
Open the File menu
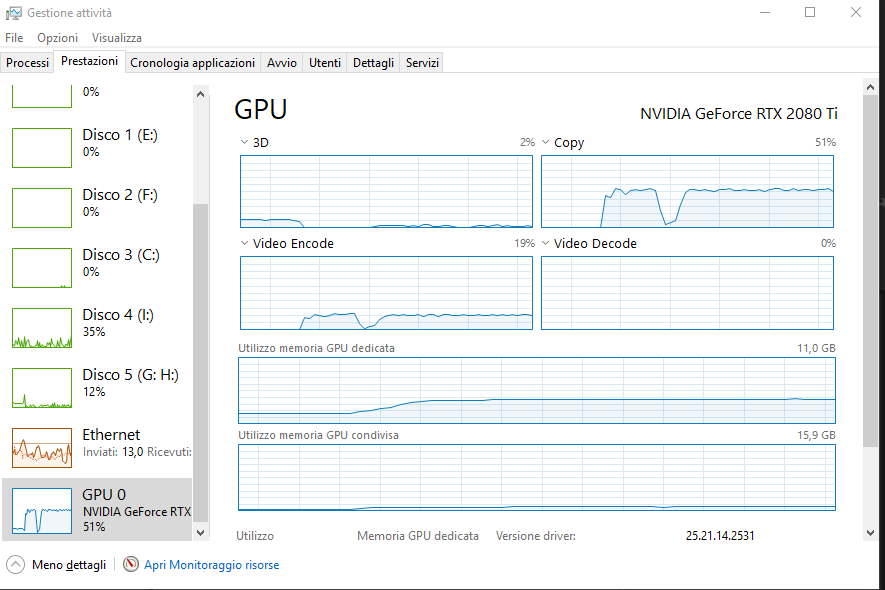(14, 37)
